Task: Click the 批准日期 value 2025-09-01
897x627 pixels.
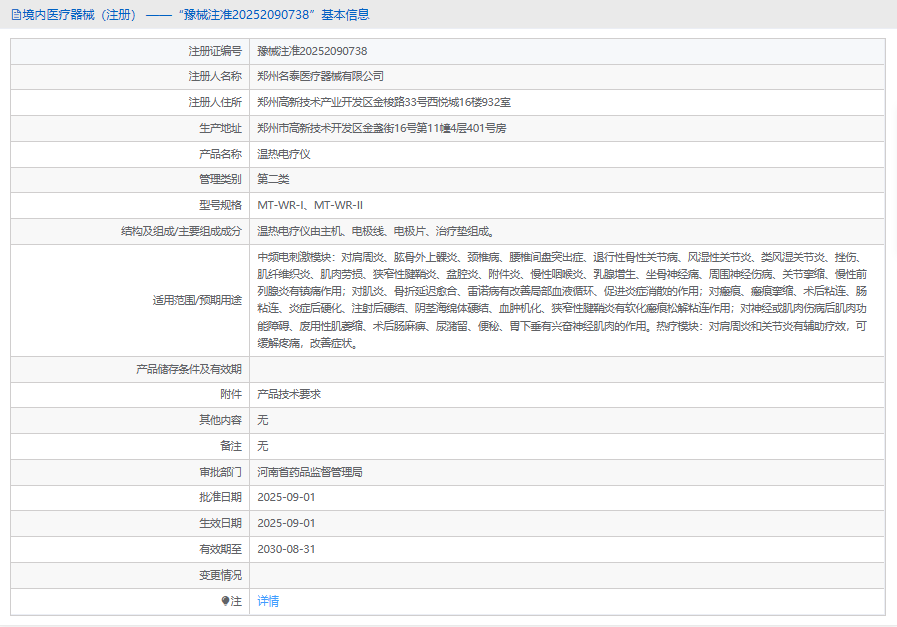Action: (x=286, y=497)
